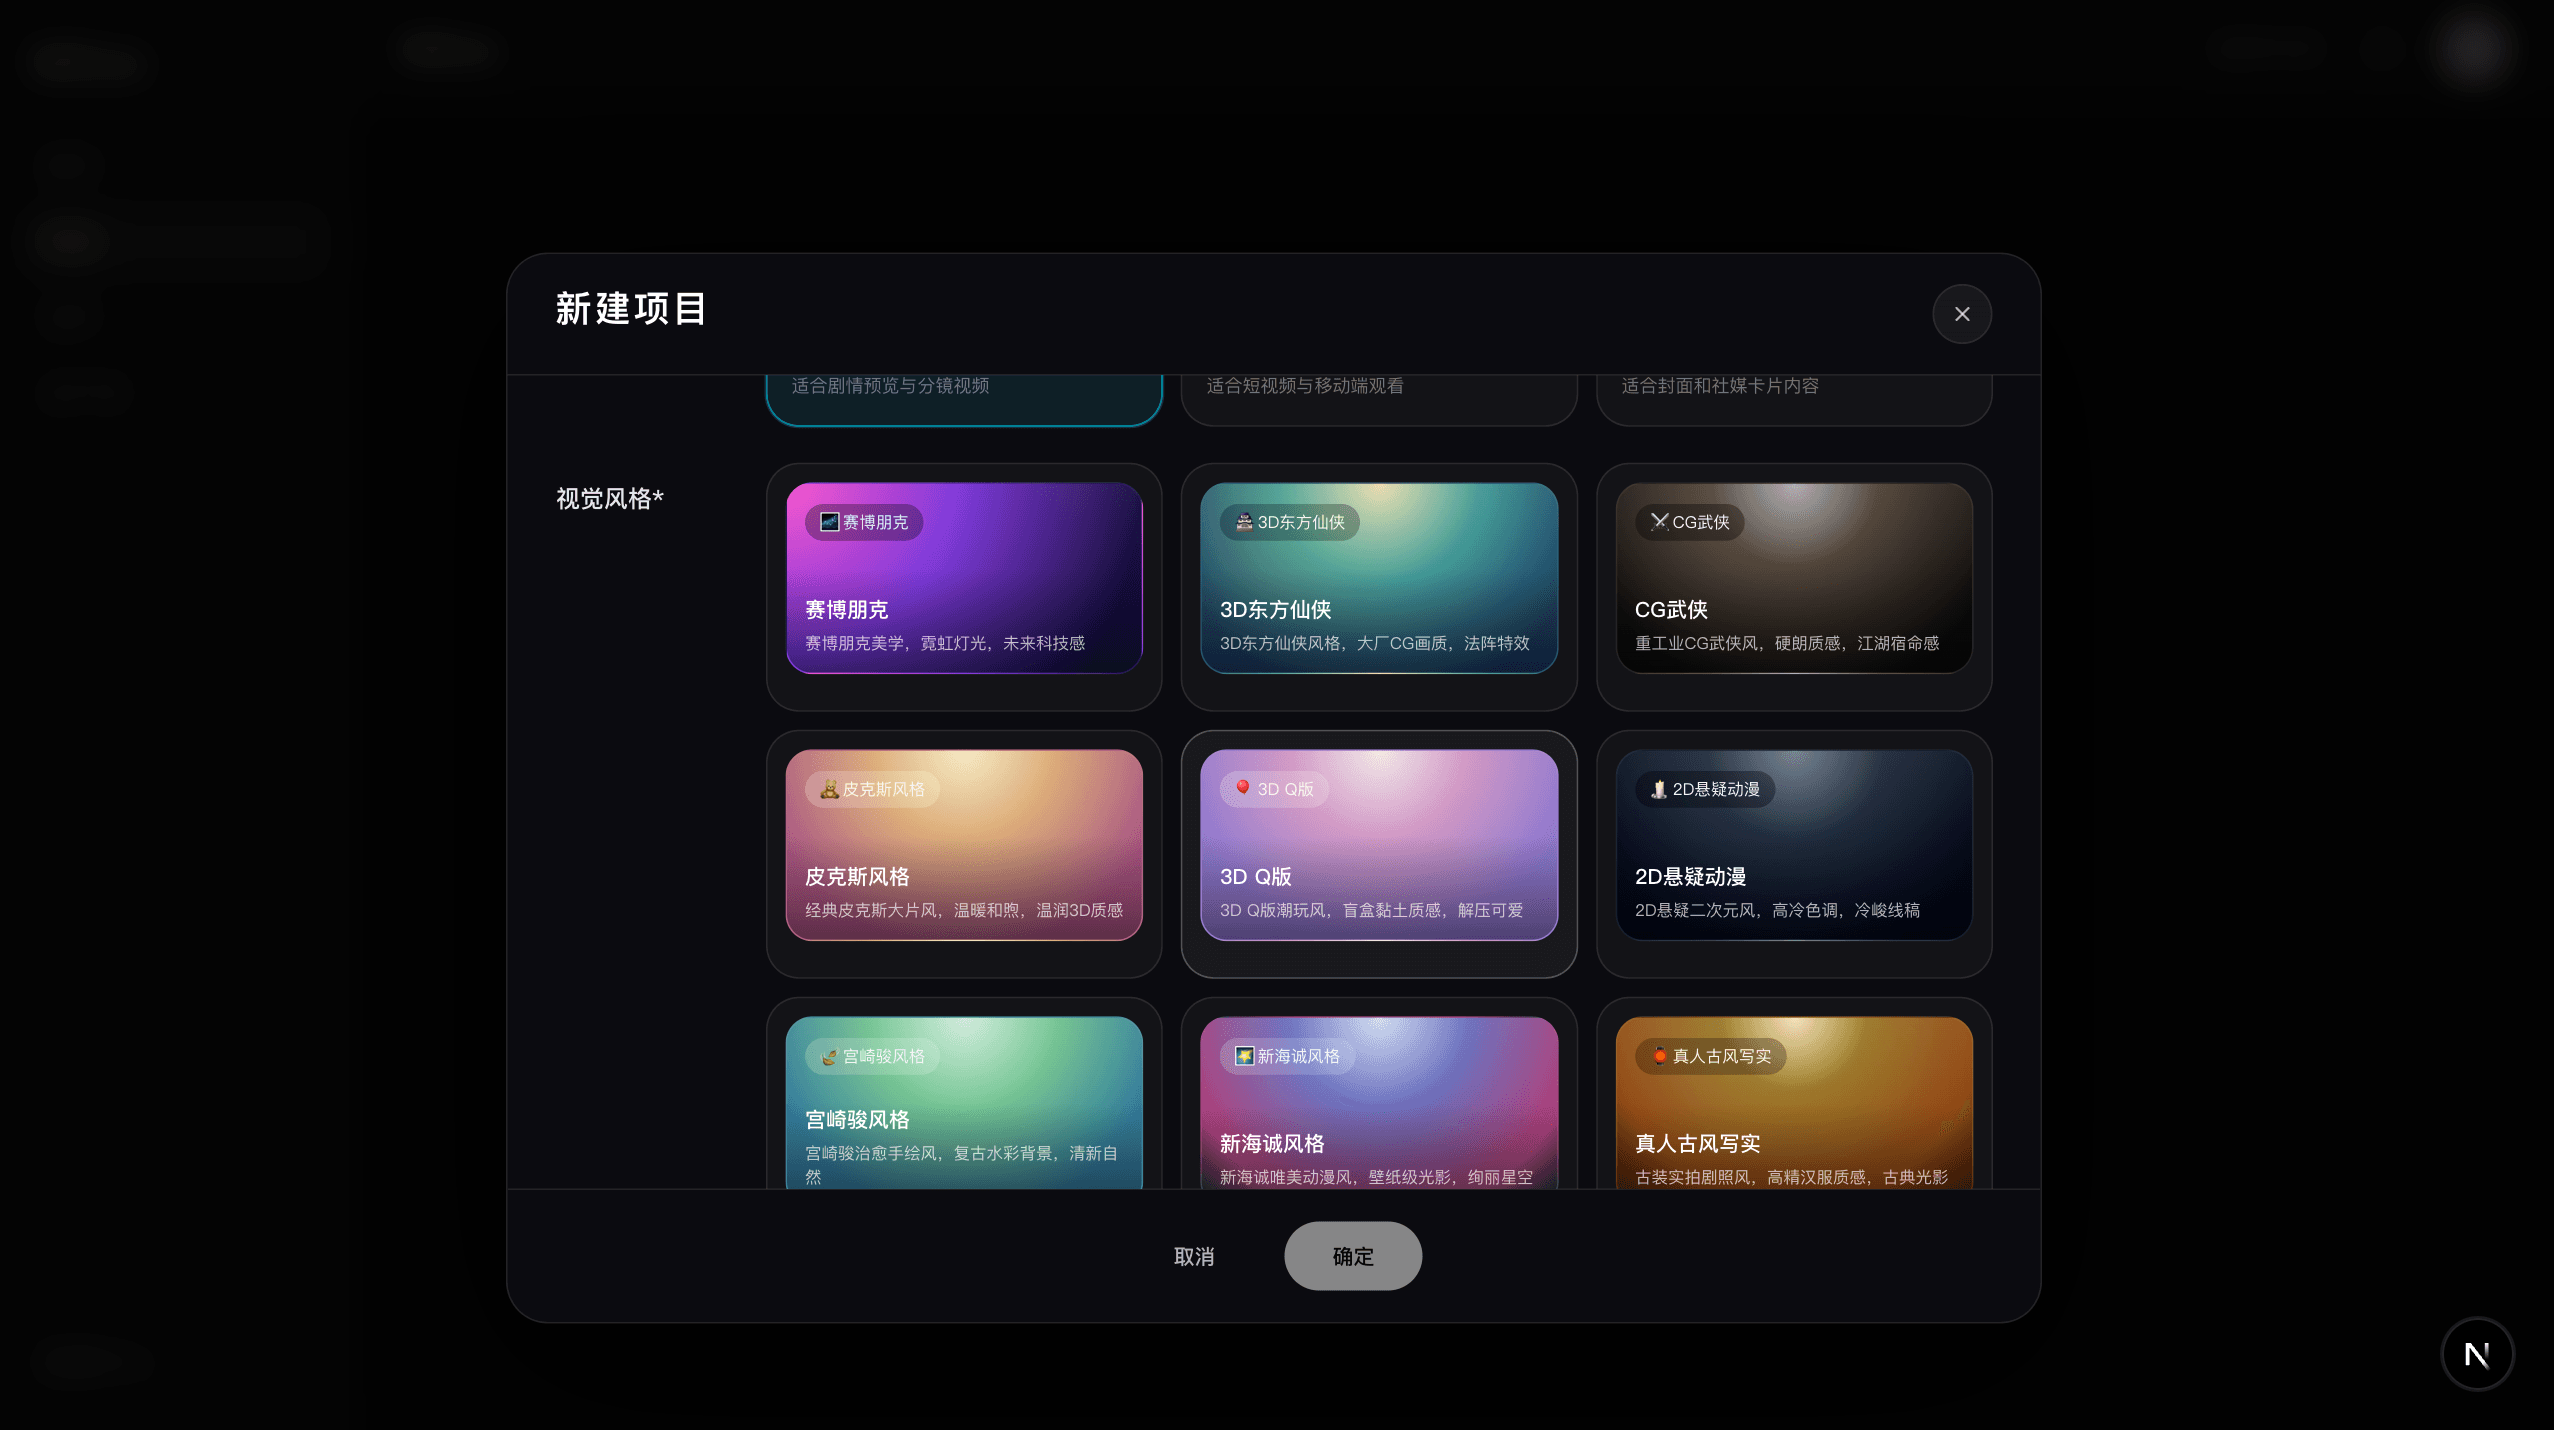Click the 取消 cancel button
The height and width of the screenshot is (1430, 2554).
[1194, 1256]
